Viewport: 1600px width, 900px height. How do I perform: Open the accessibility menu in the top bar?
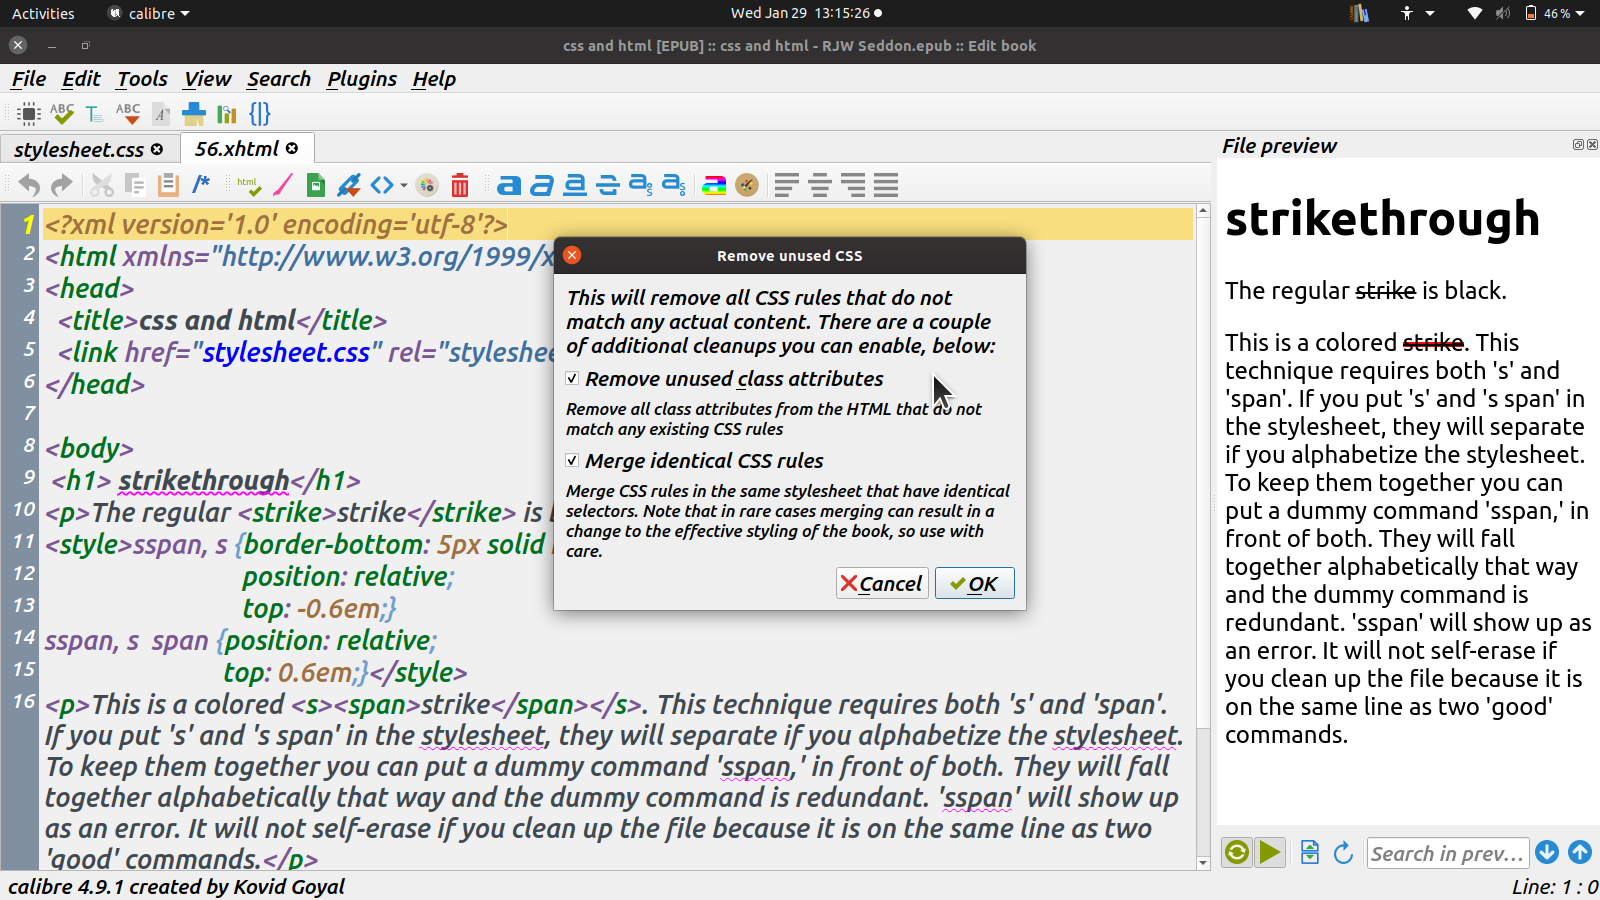coord(1418,13)
